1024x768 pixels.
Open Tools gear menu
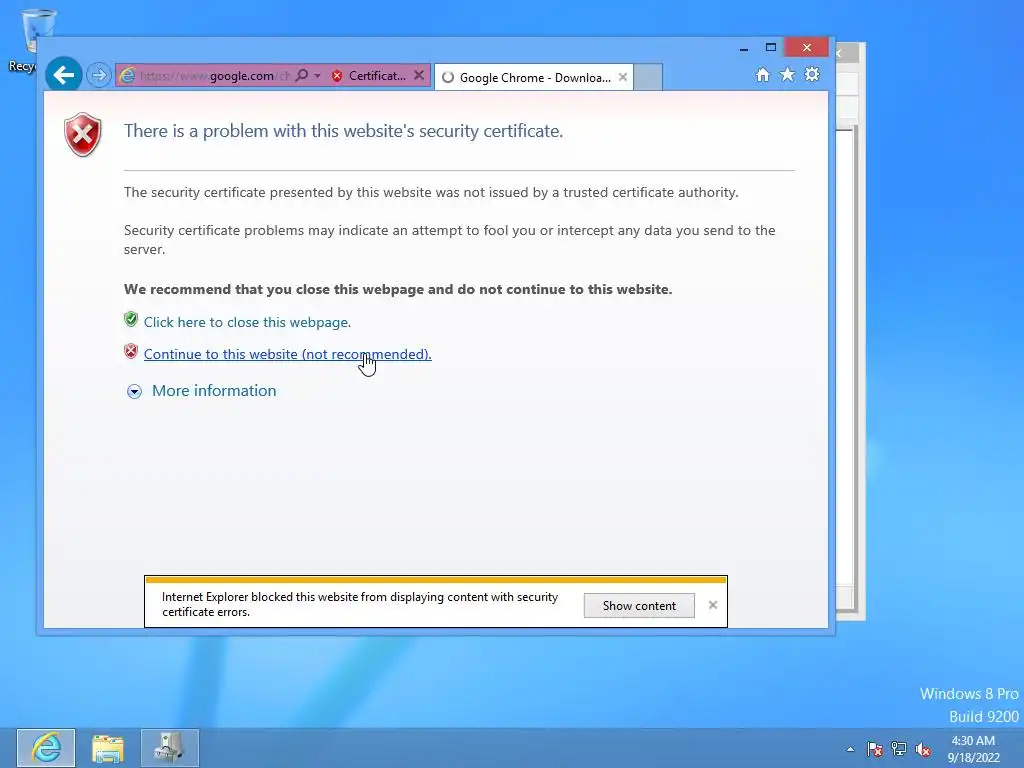point(812,74)
